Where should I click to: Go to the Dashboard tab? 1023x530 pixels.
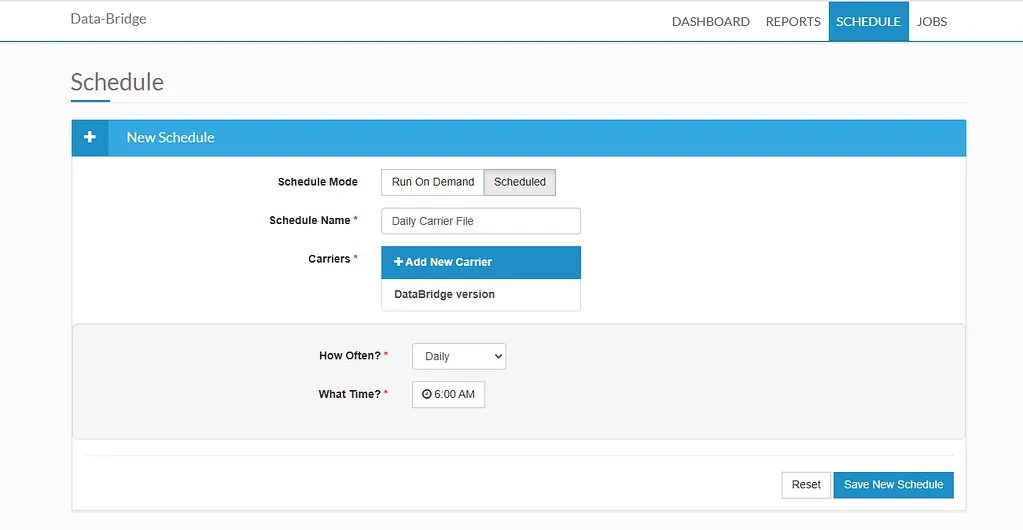pos(710,22)
